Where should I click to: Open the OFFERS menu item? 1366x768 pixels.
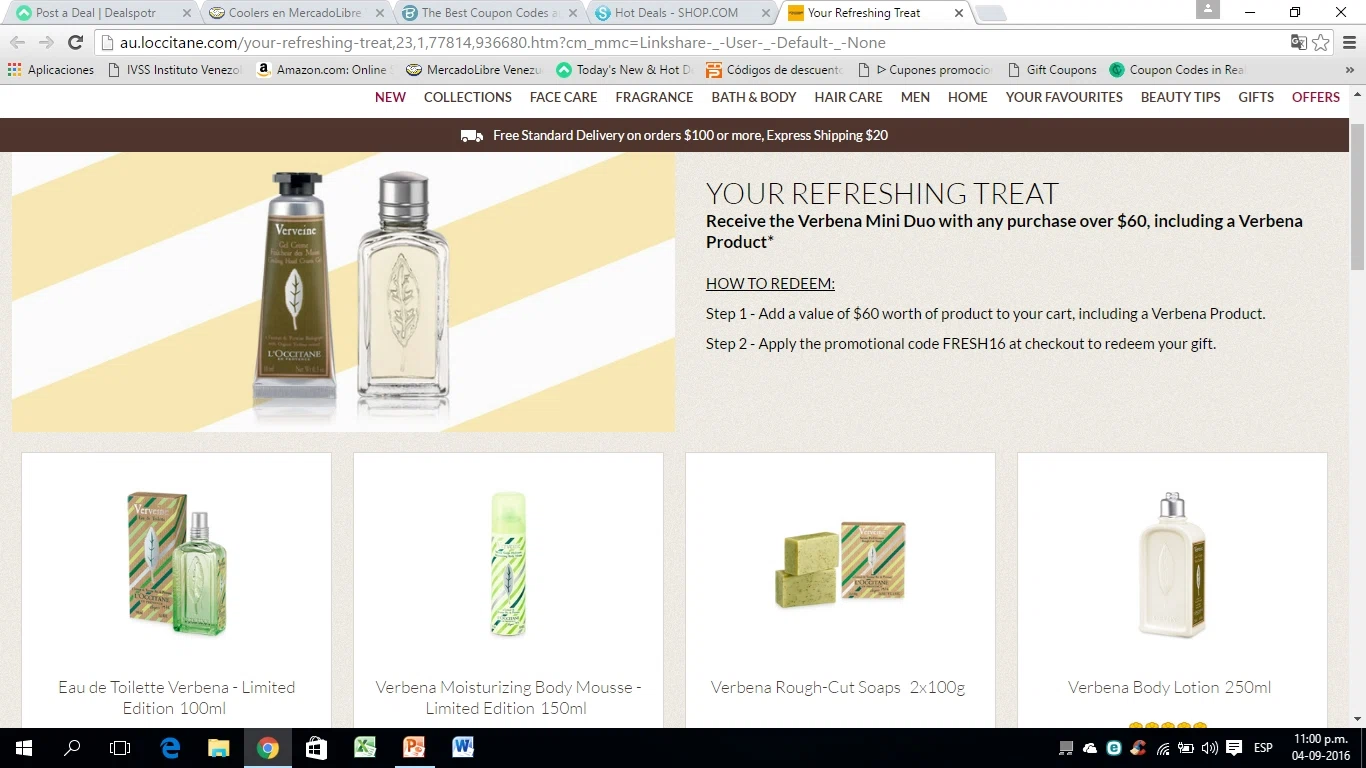(x=1316, y=97)
